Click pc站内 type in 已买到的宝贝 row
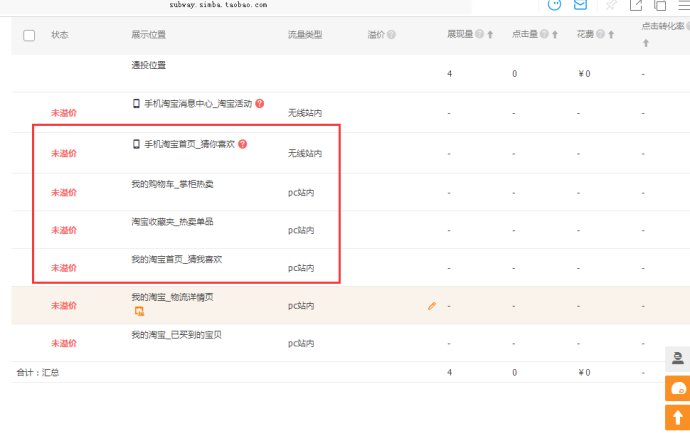Image resolution: width=690 pixels, height=436 pixels. [301, 344]
